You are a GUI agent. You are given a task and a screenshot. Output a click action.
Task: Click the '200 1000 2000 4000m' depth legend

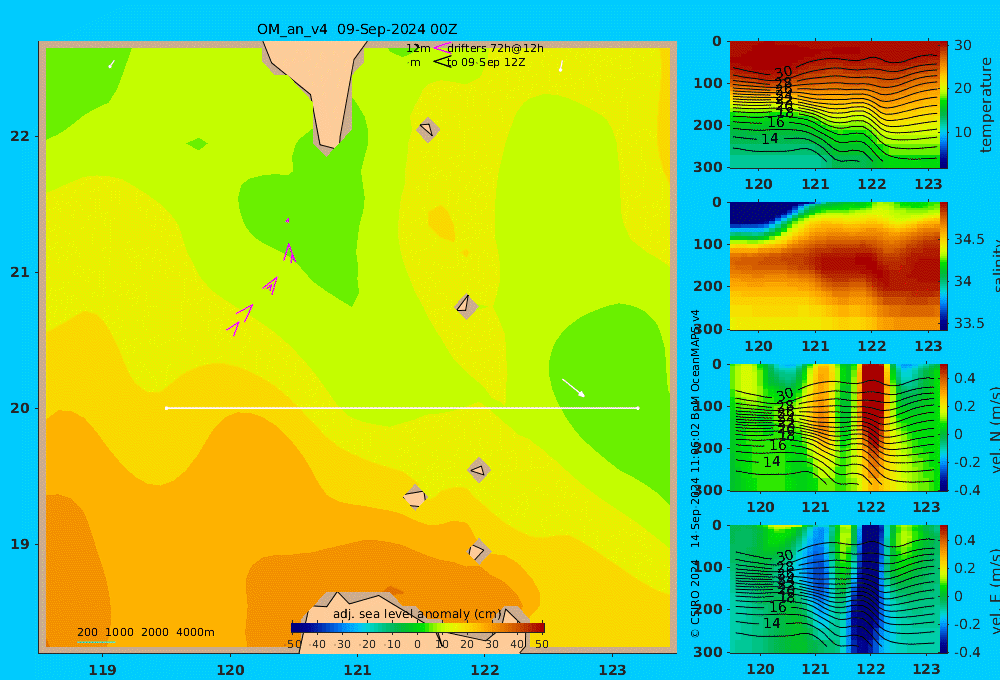(146, 632)
